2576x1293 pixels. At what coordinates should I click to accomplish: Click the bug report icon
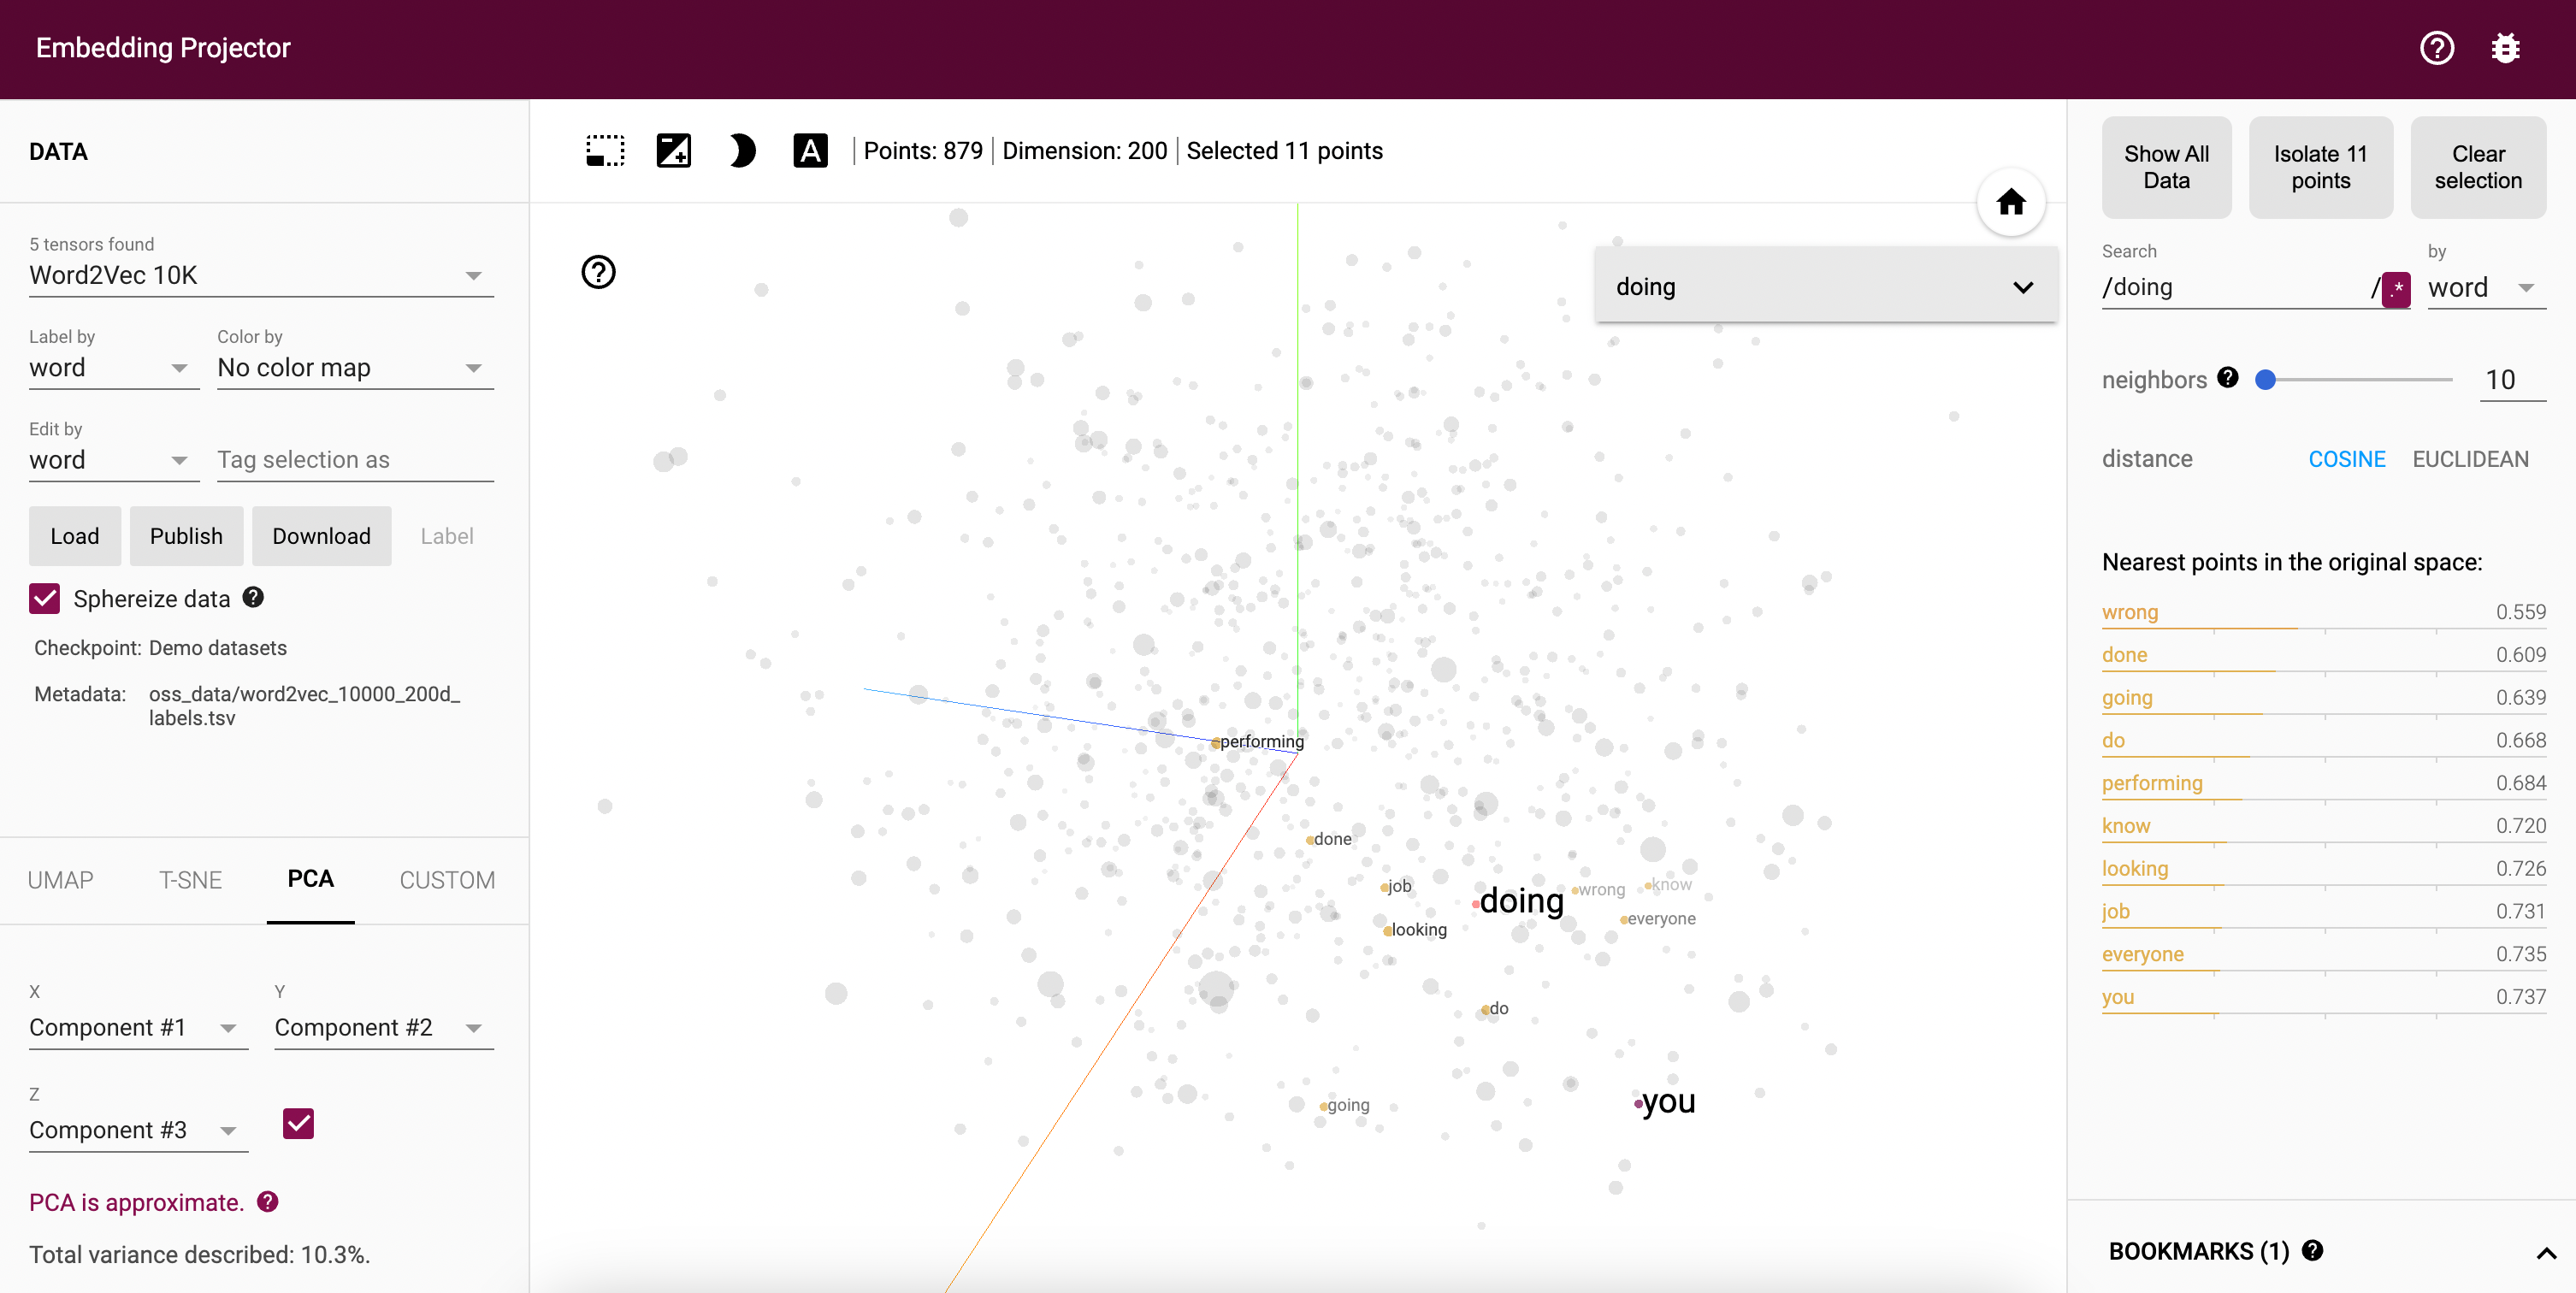(x=2505, y=48)
